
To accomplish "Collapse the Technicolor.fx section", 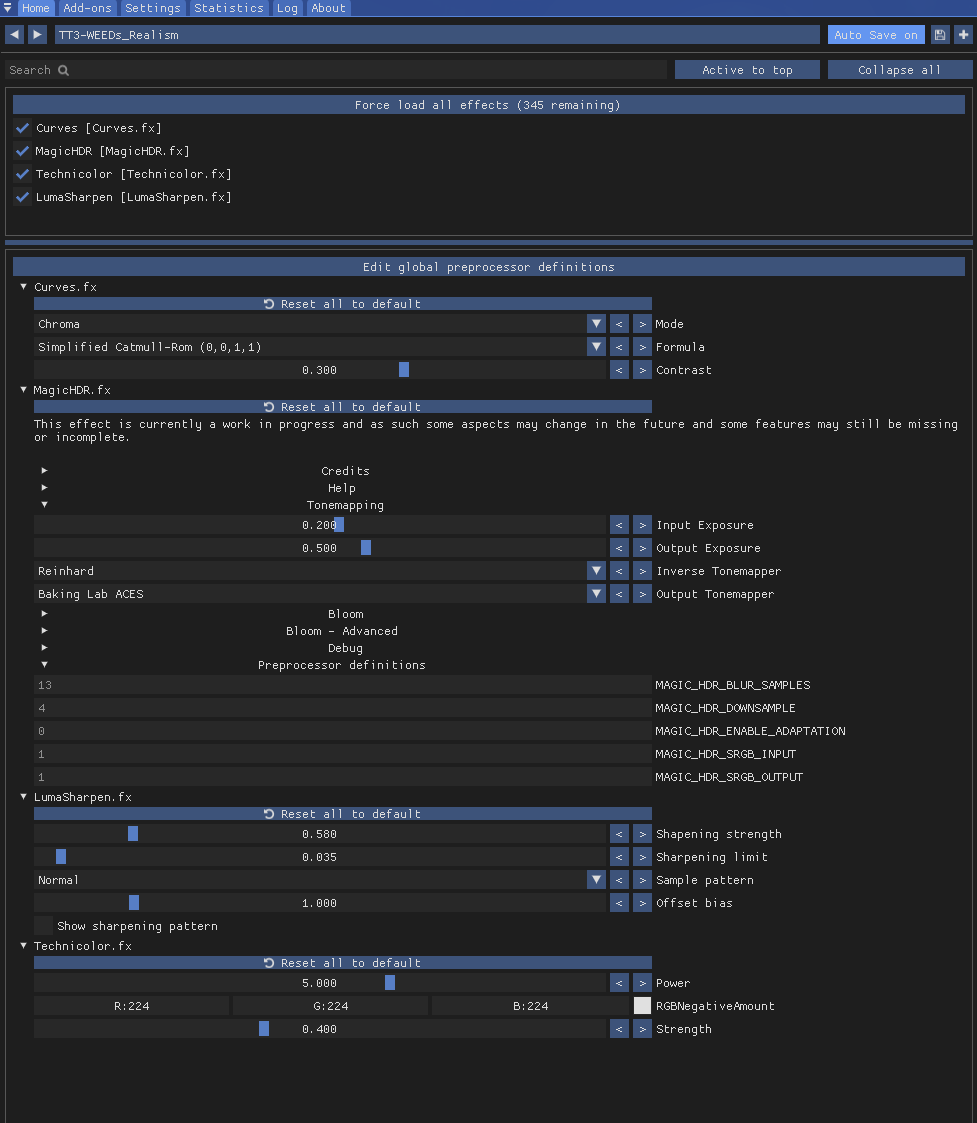I will [x=24, y=946].
